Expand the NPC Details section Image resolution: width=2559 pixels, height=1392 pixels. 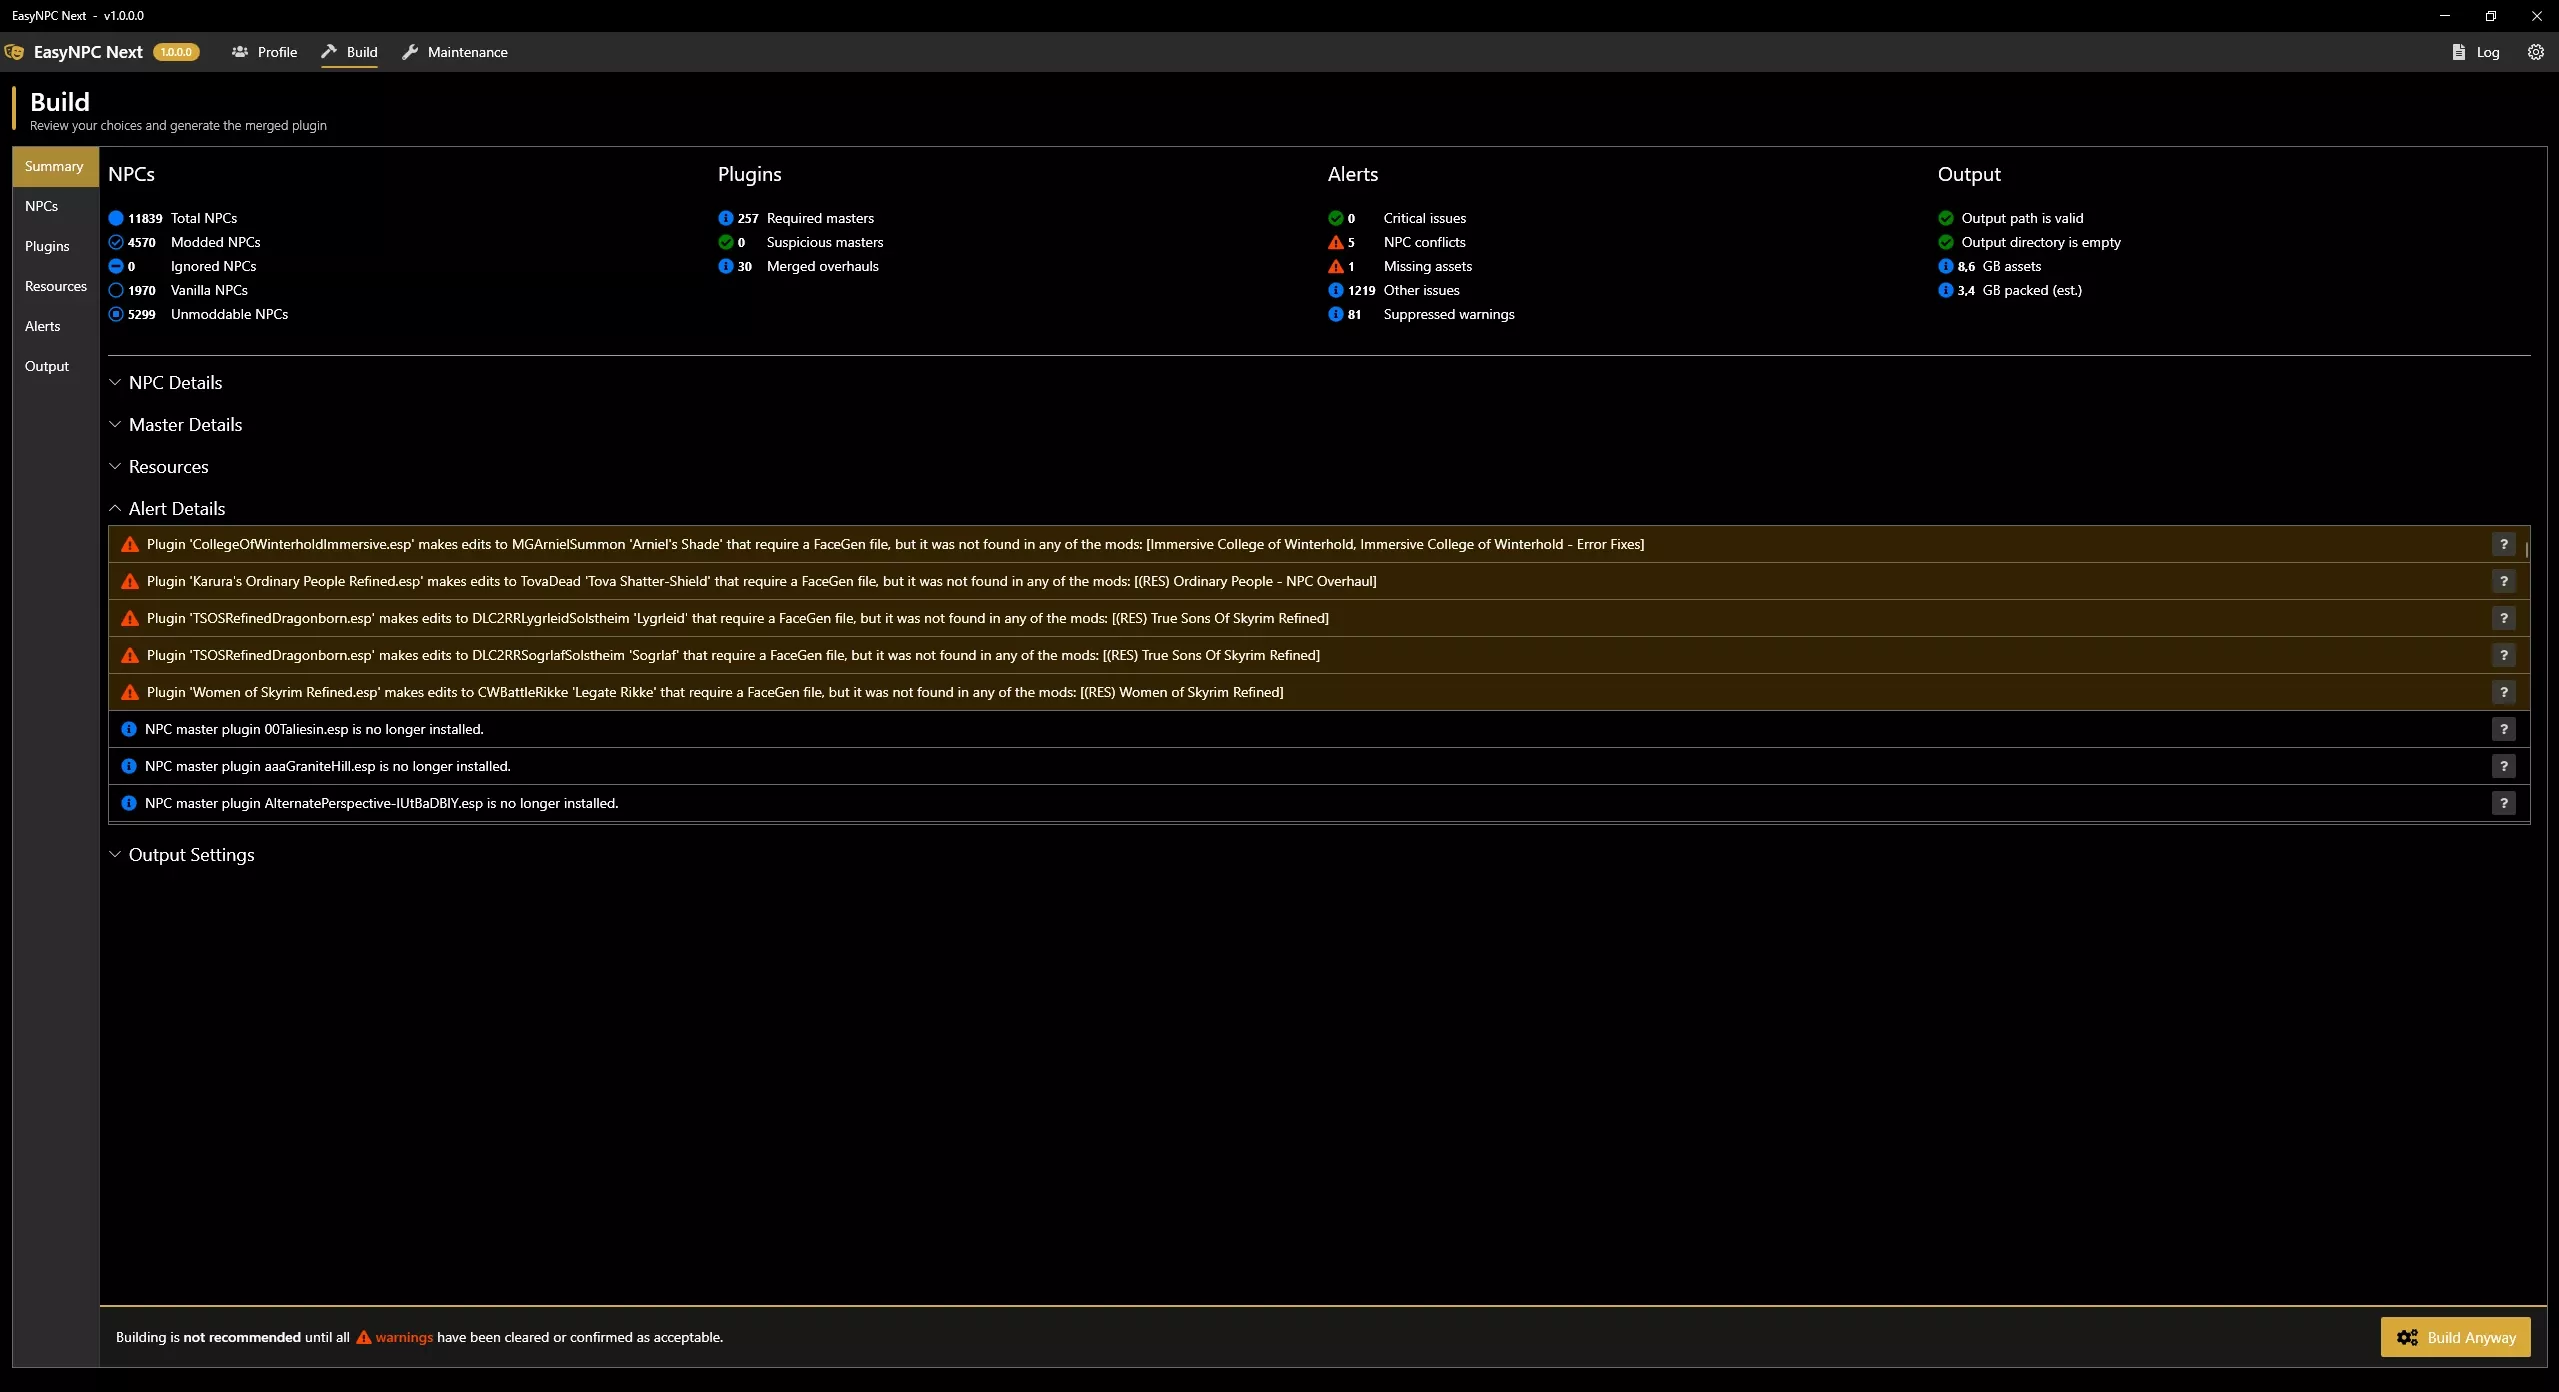(166, 383)
